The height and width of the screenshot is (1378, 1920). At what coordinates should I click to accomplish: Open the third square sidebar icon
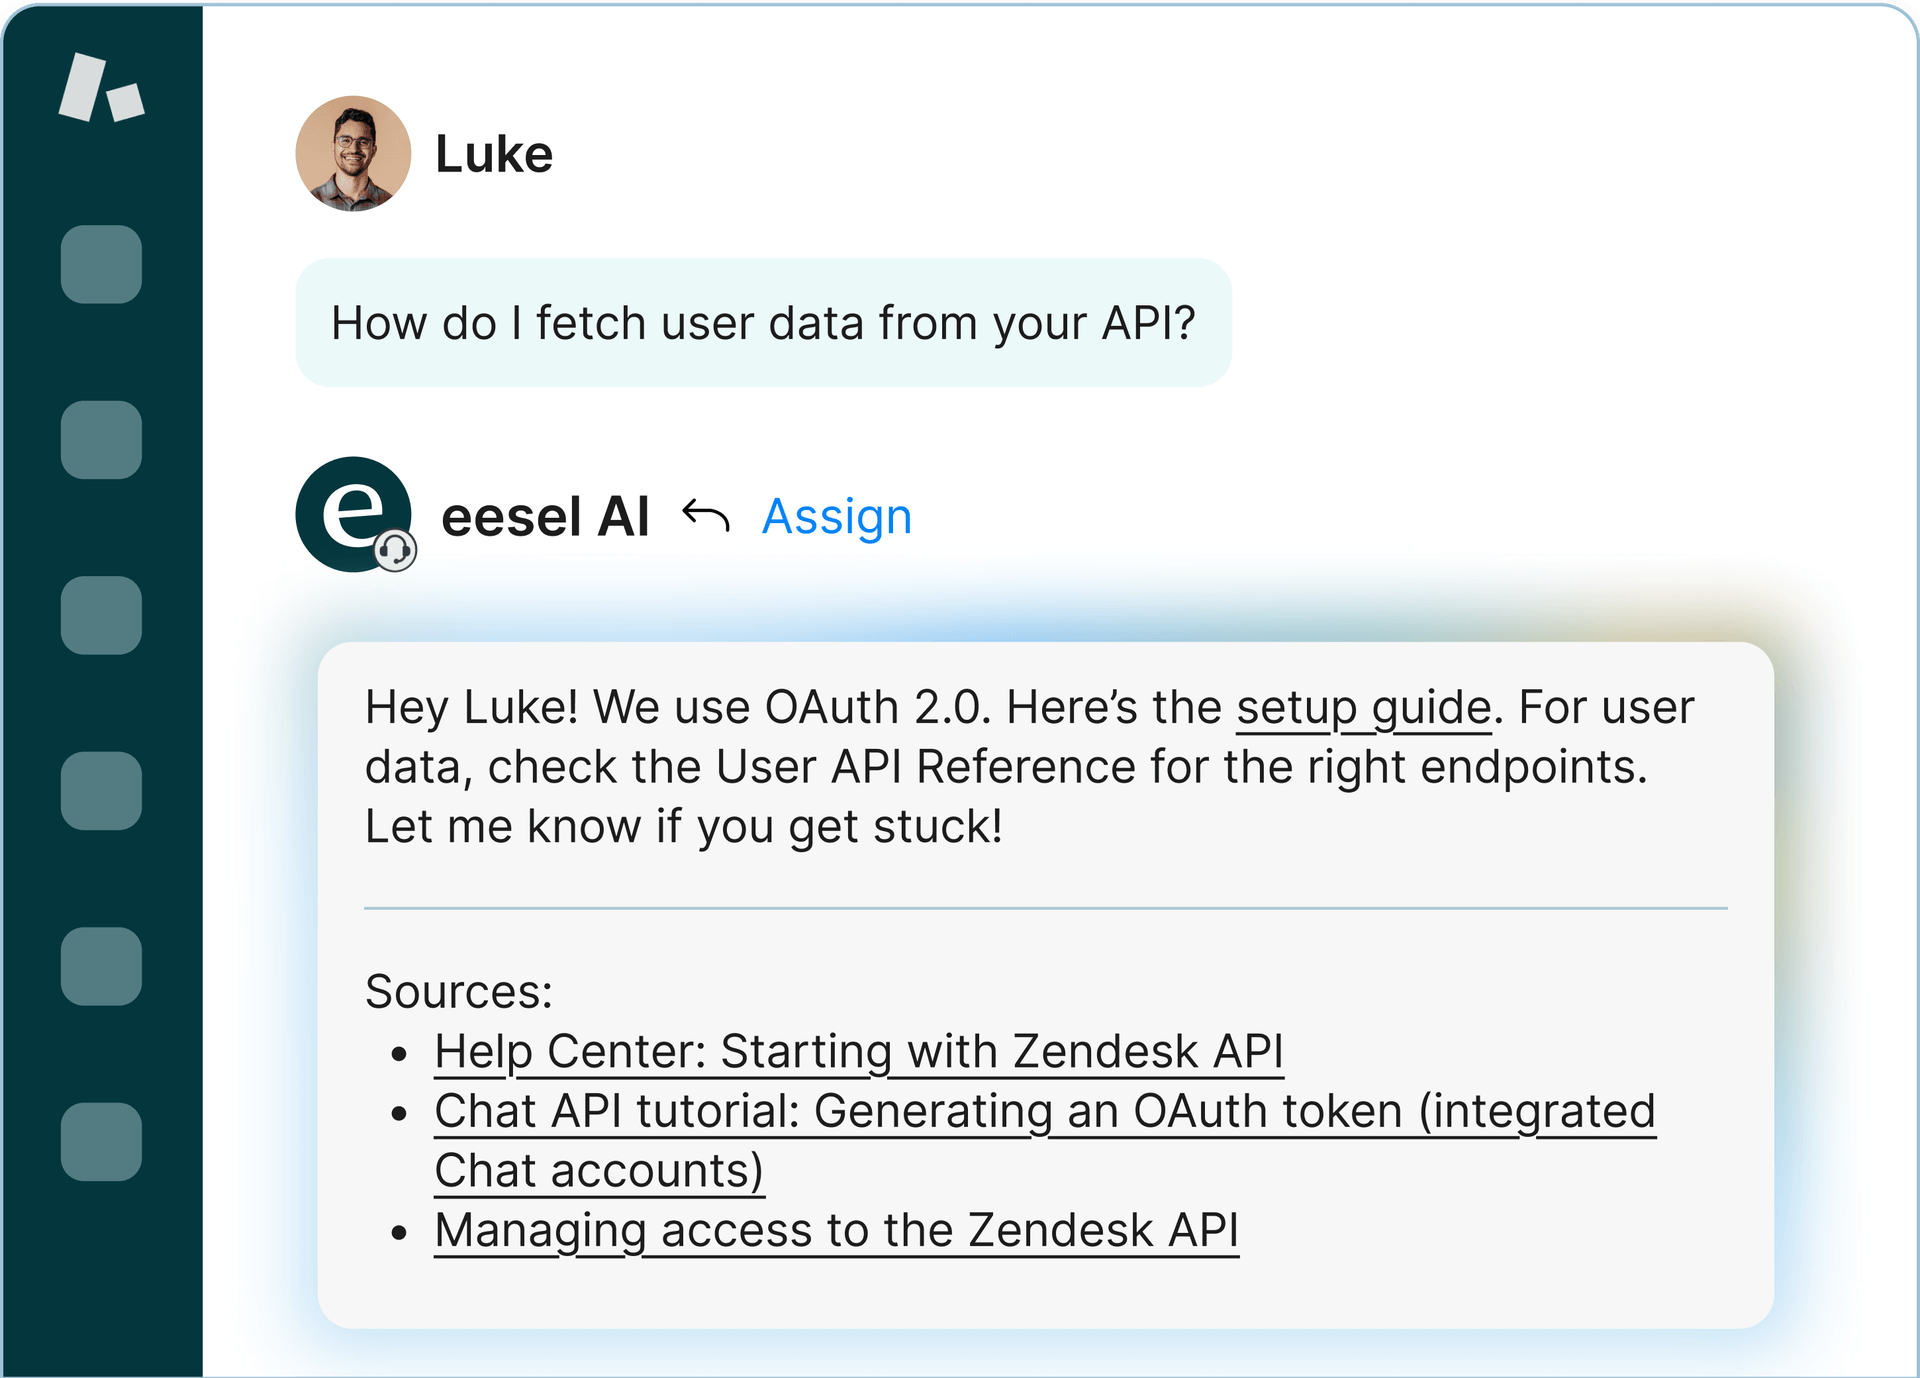pos(101,615)
